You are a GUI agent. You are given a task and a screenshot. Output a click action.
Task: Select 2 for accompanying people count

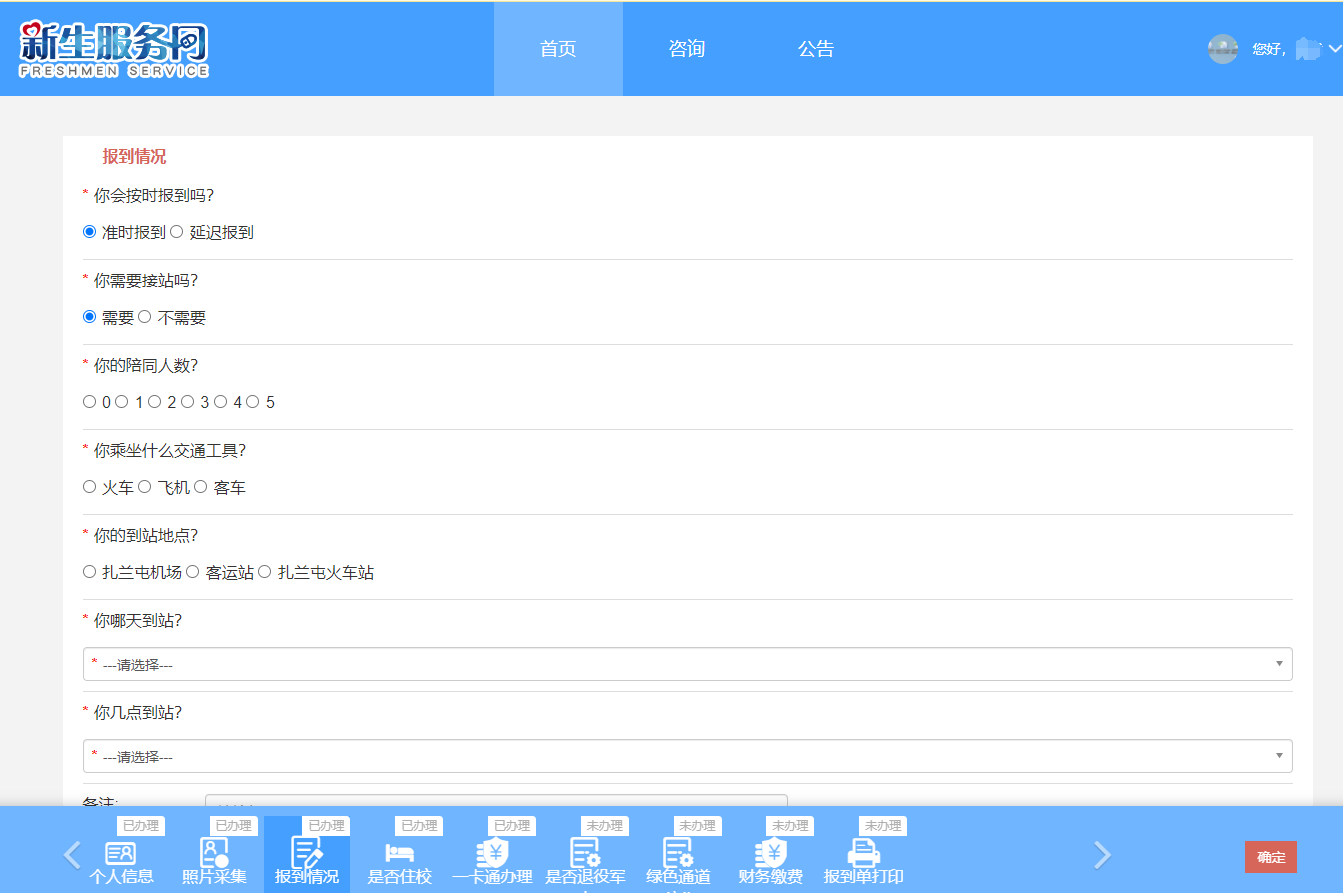pyautogui.click(x=155, y=402)
